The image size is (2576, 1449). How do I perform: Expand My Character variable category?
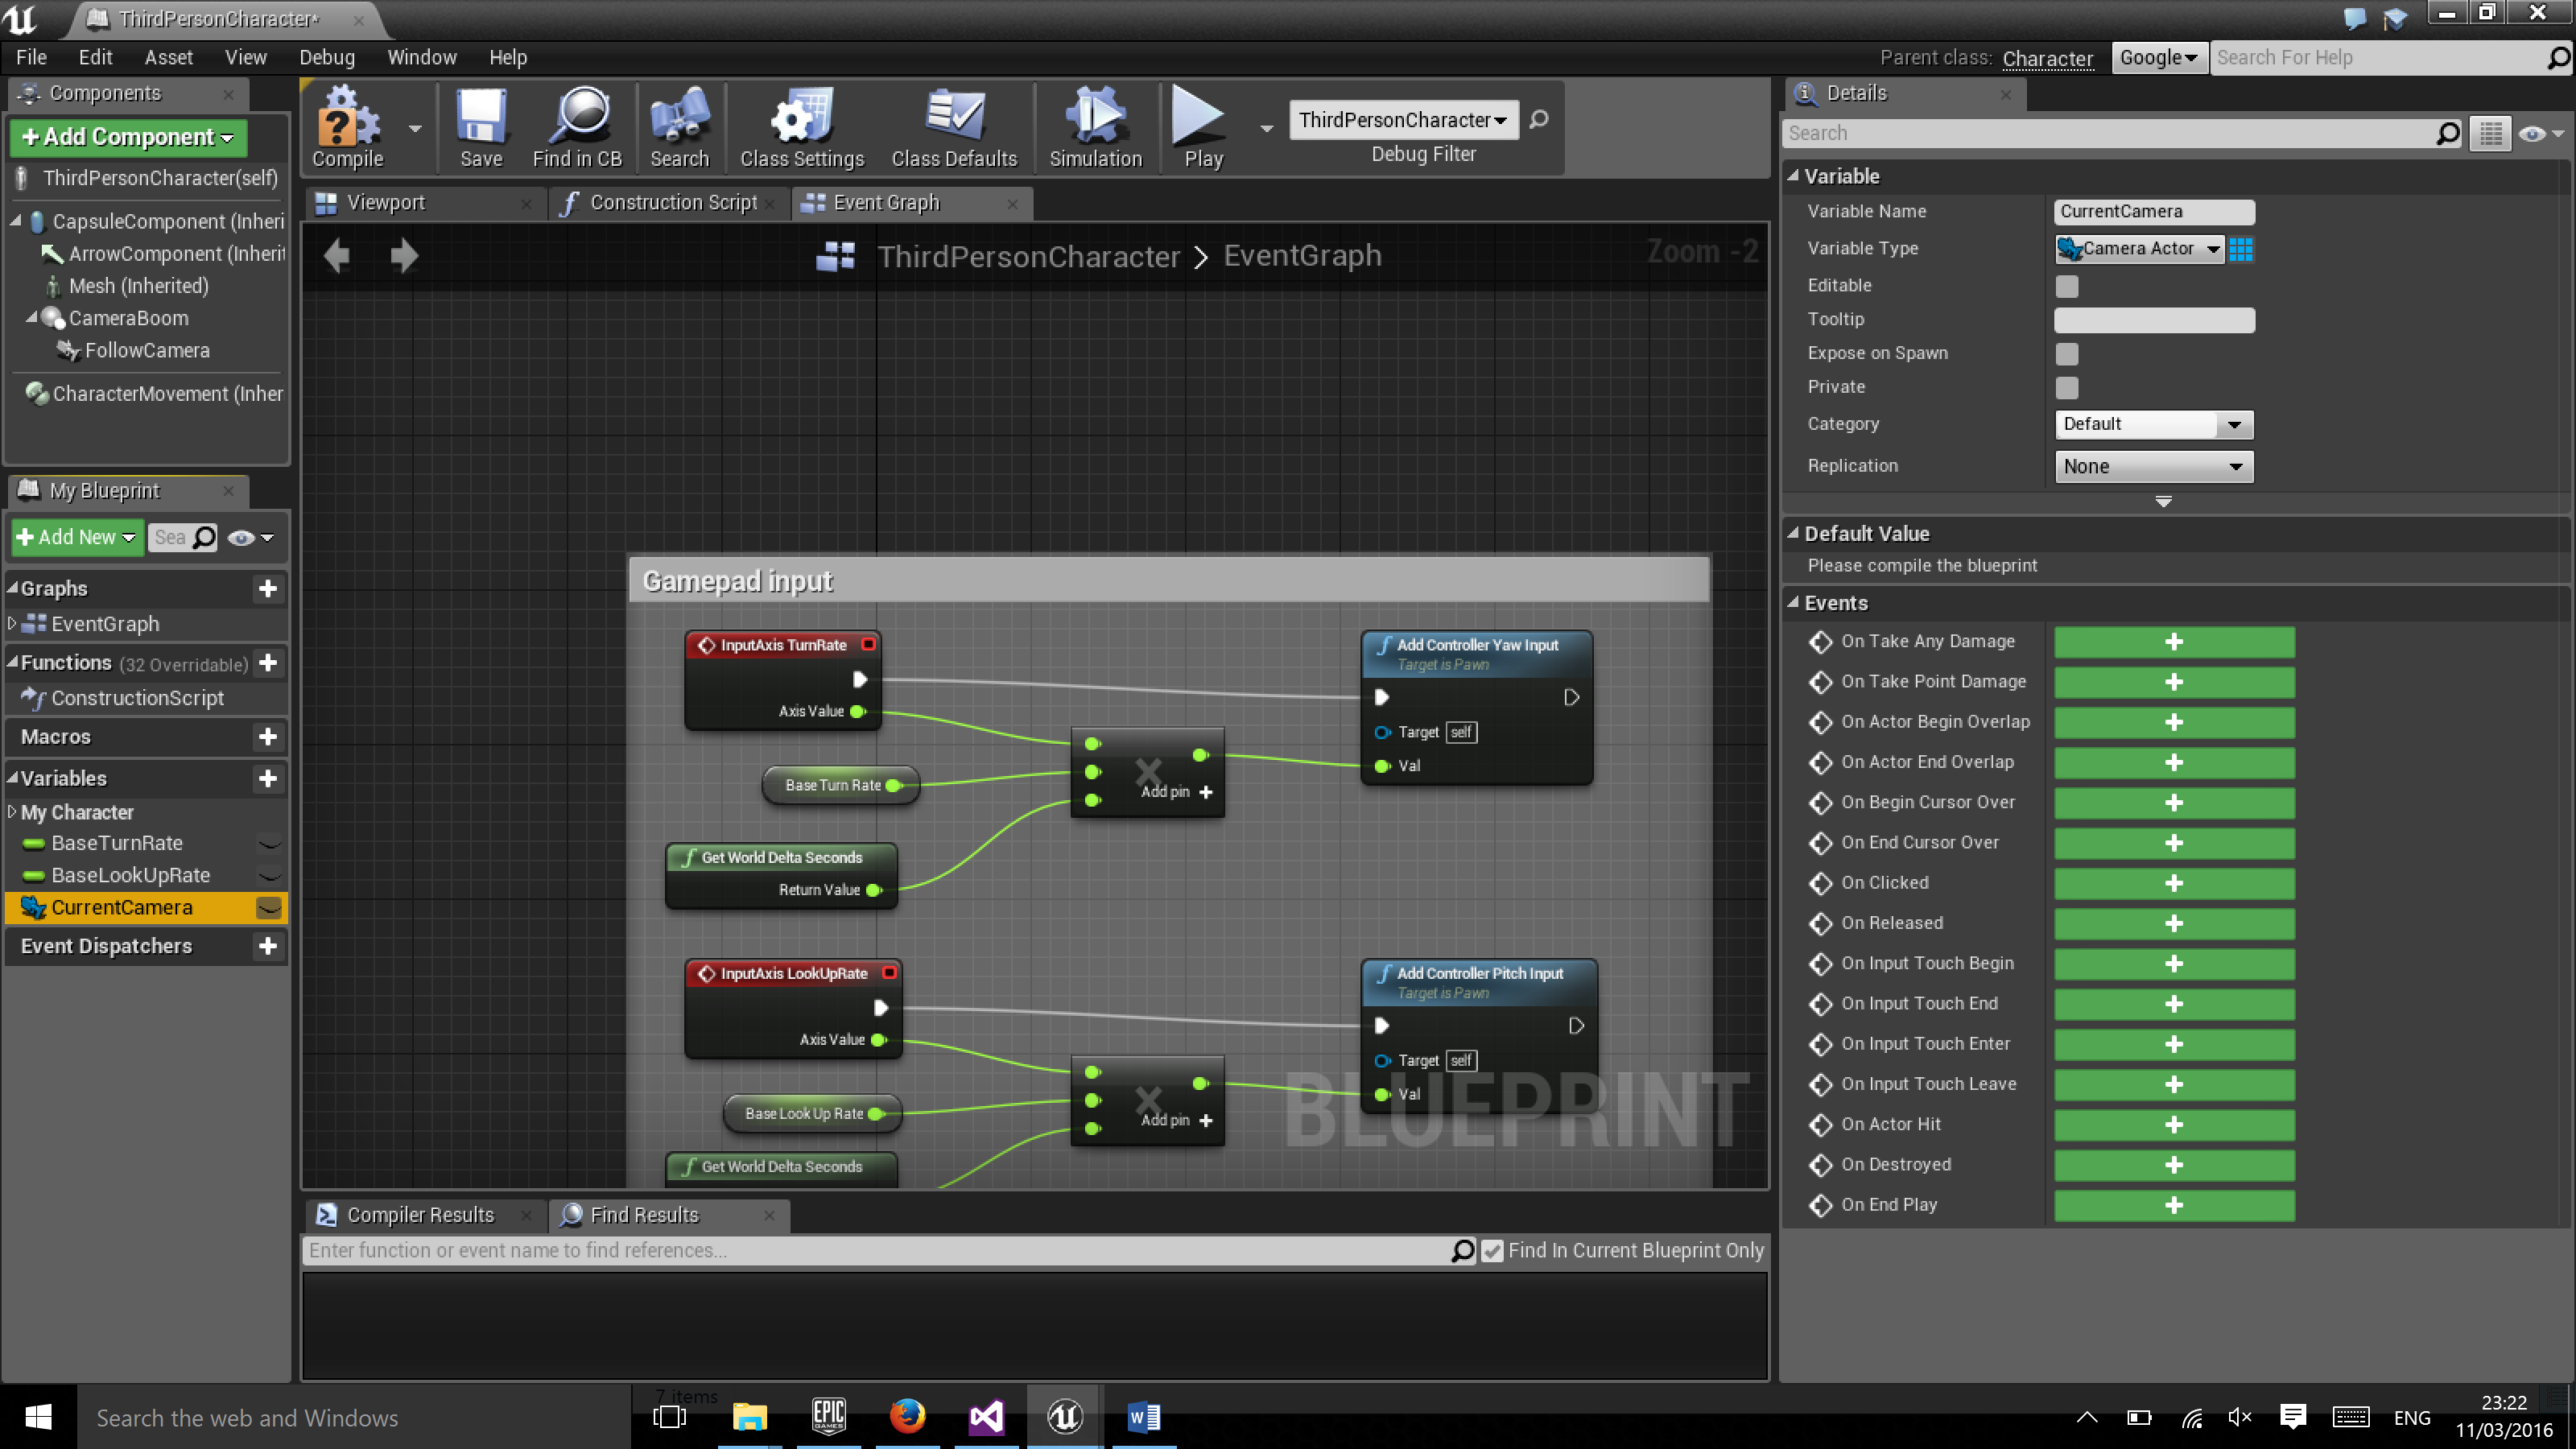click(x=12, y=812)
